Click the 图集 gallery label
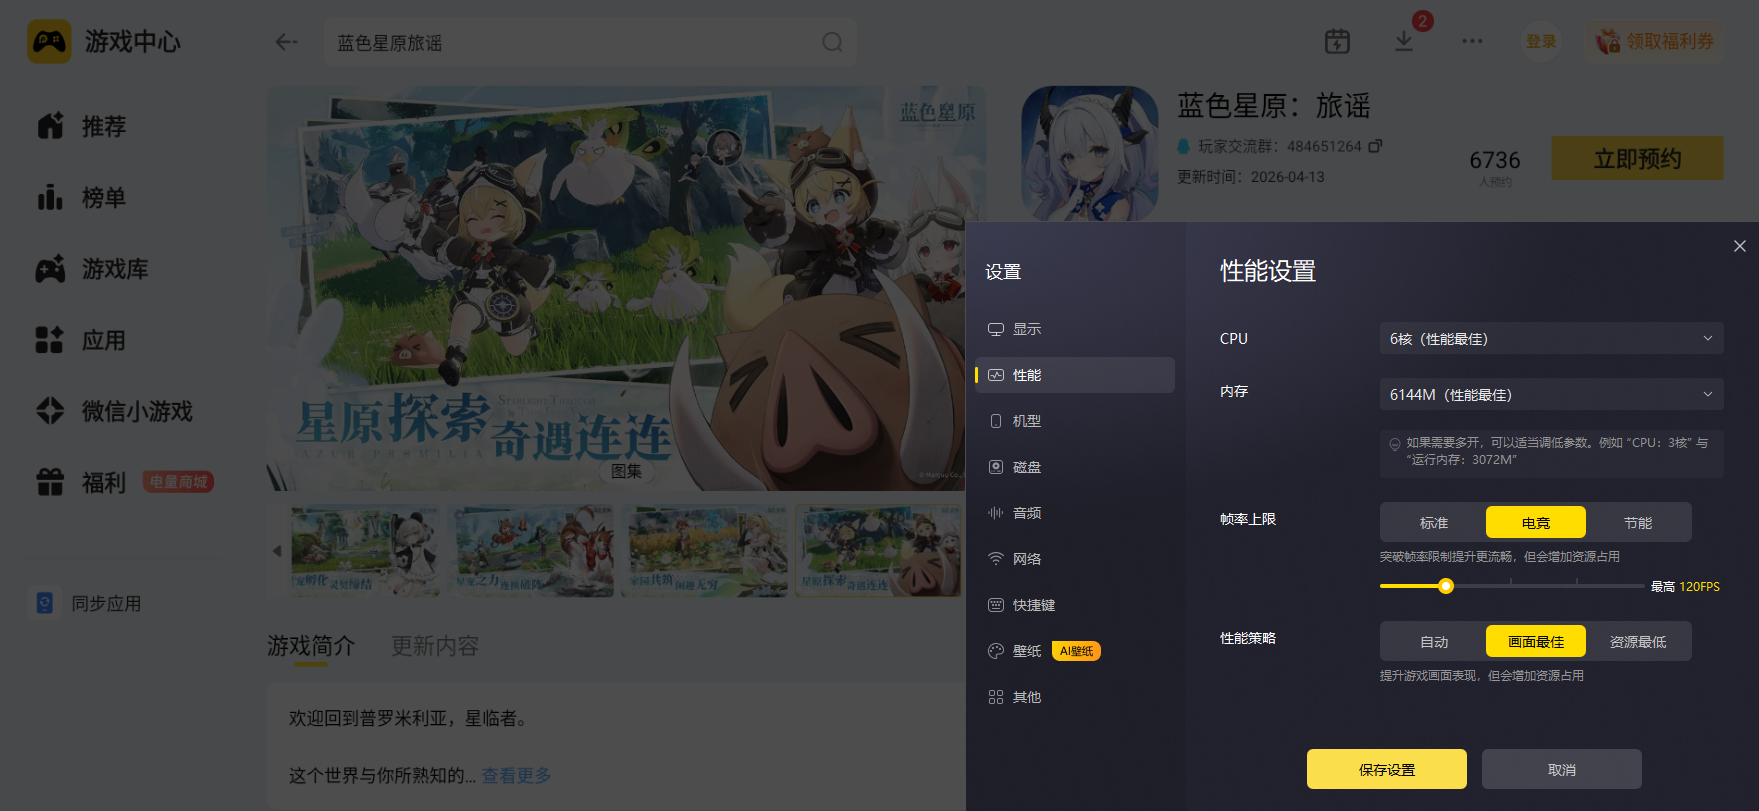This screenshot has height=811, width=1759. pos(626,471)
